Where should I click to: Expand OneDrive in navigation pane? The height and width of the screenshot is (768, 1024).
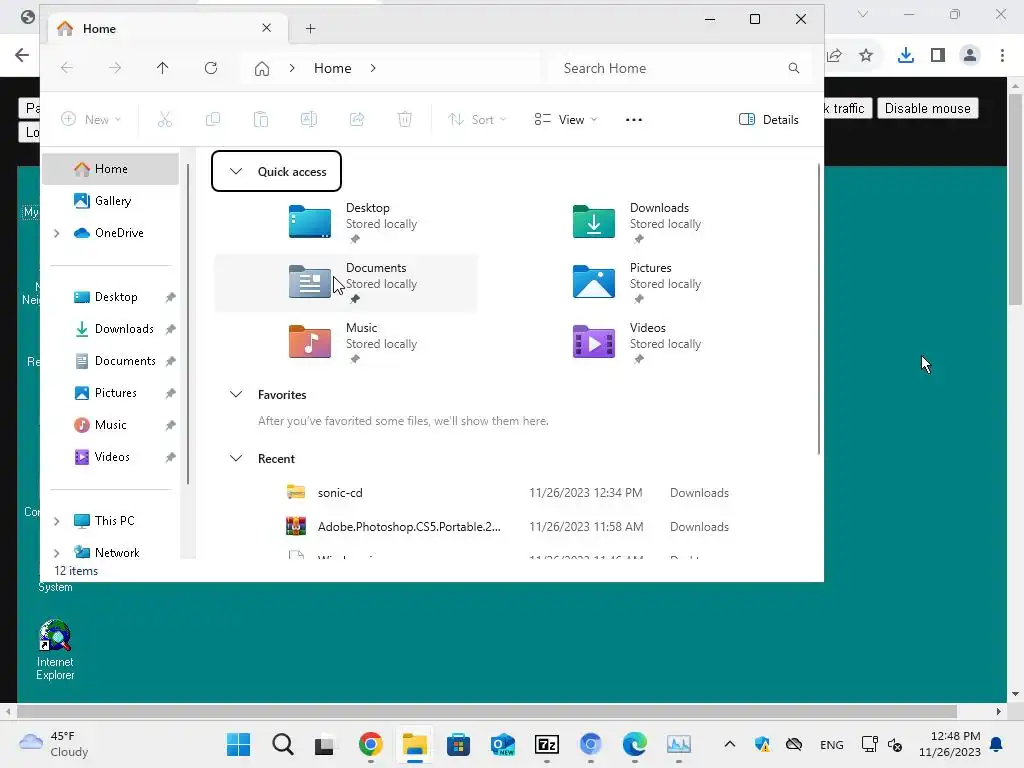pyautogui.click(x=57, y=233)
